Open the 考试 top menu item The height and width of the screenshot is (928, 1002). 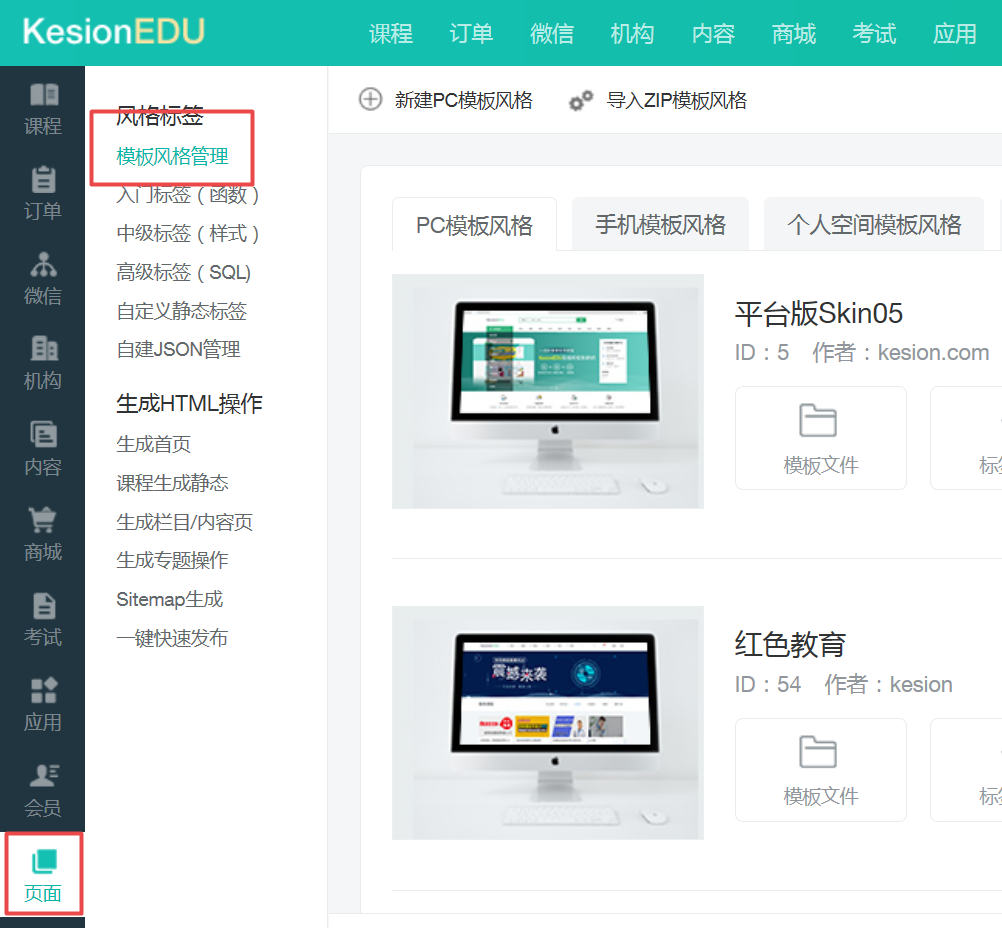[x=874, y=33]
